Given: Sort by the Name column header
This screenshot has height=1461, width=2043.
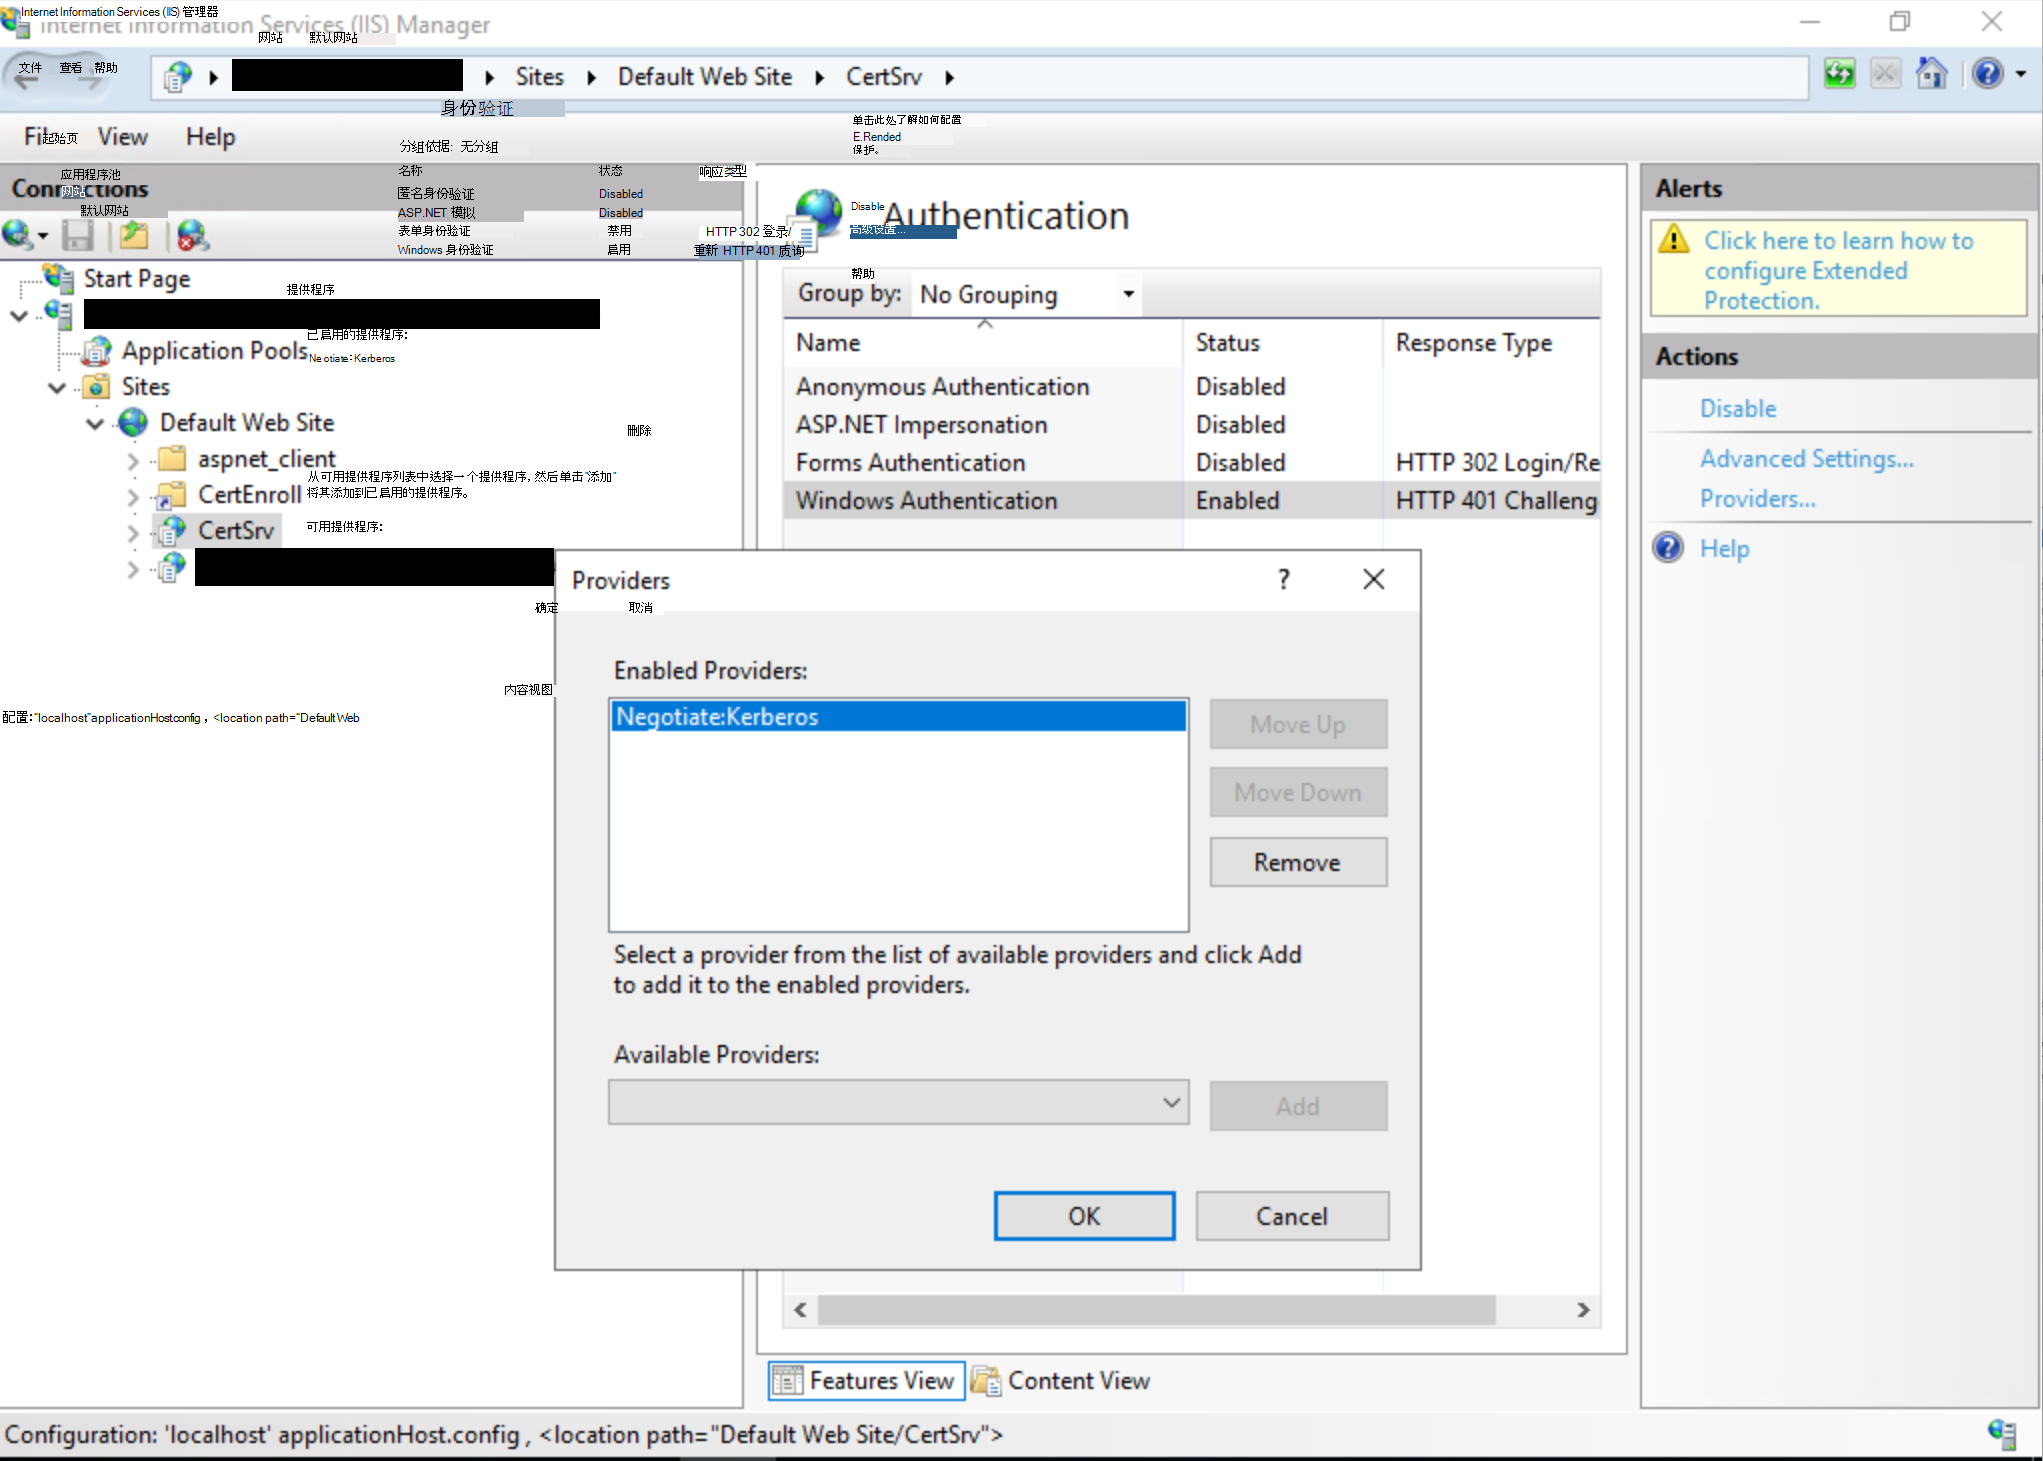Looking at the screenshot, I should (x=984, y=342).
